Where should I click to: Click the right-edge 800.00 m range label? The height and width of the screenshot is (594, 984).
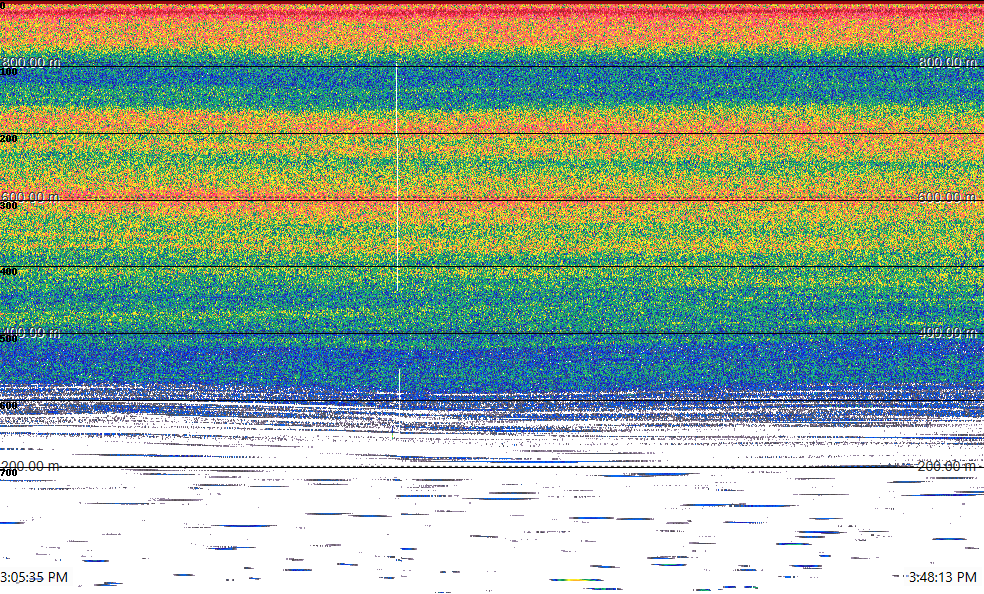[948, 62]
